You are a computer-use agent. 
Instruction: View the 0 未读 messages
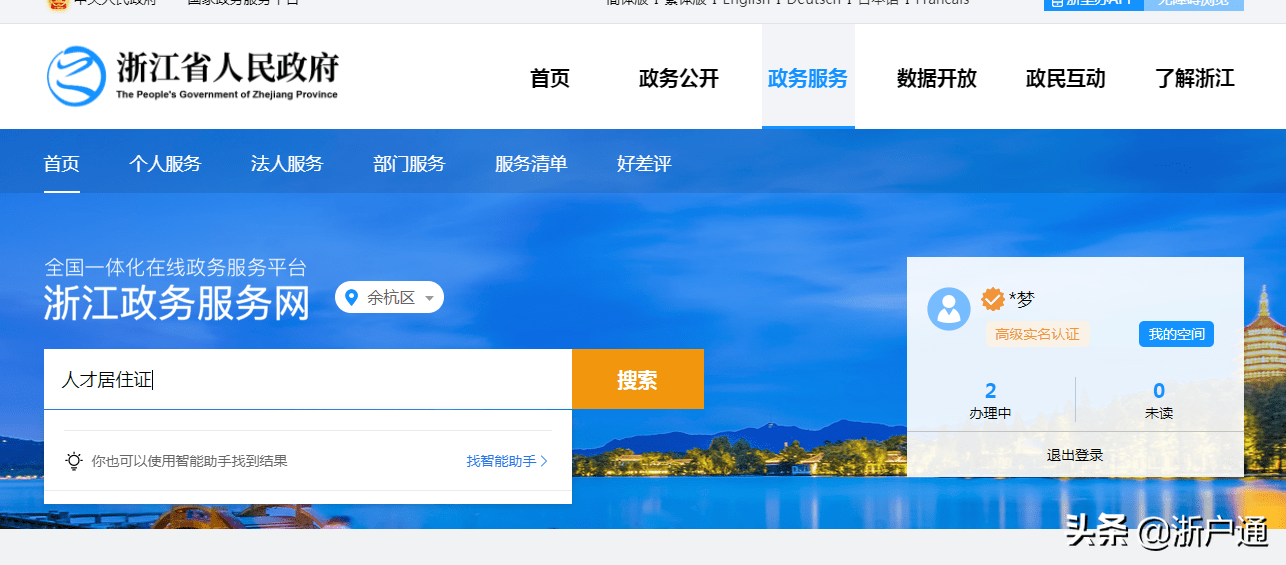click(x=1159, y=400)
